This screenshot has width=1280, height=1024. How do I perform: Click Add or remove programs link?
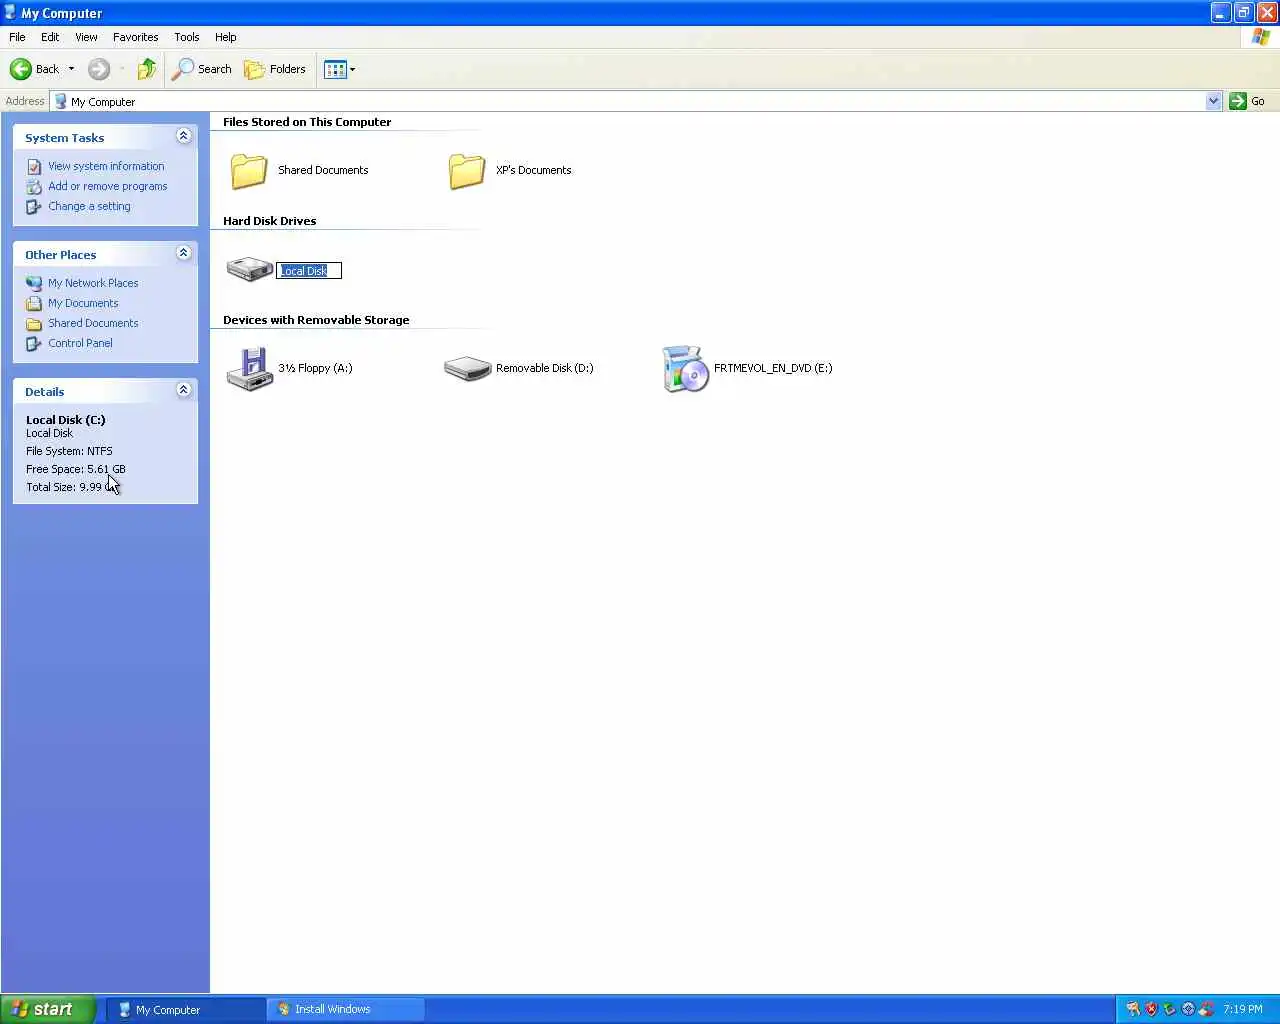pos(107,186)
